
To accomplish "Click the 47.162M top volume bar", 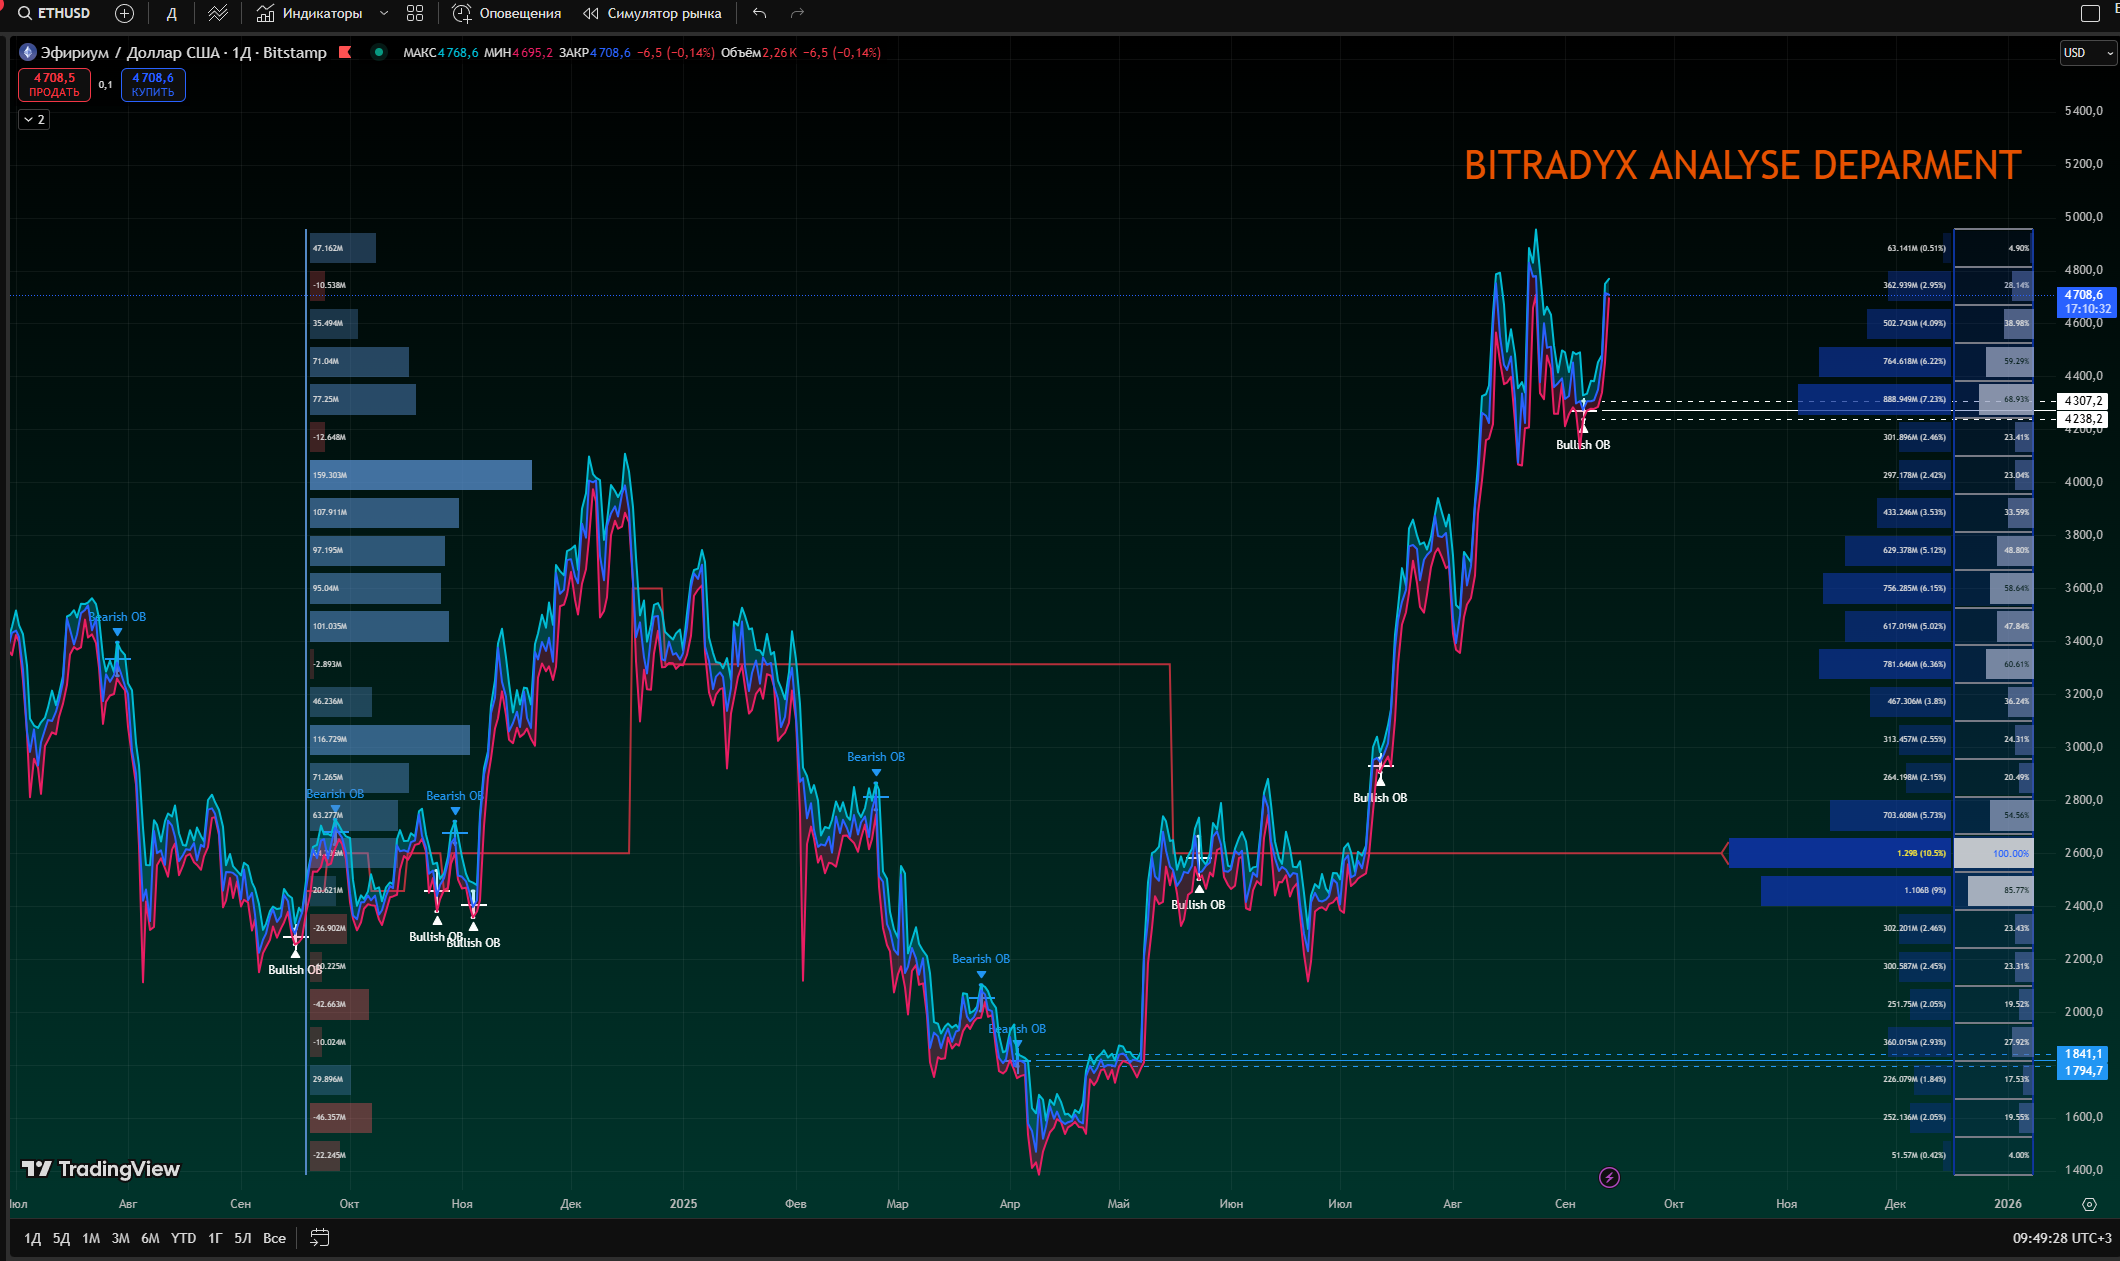I will (x=343, y=248).
